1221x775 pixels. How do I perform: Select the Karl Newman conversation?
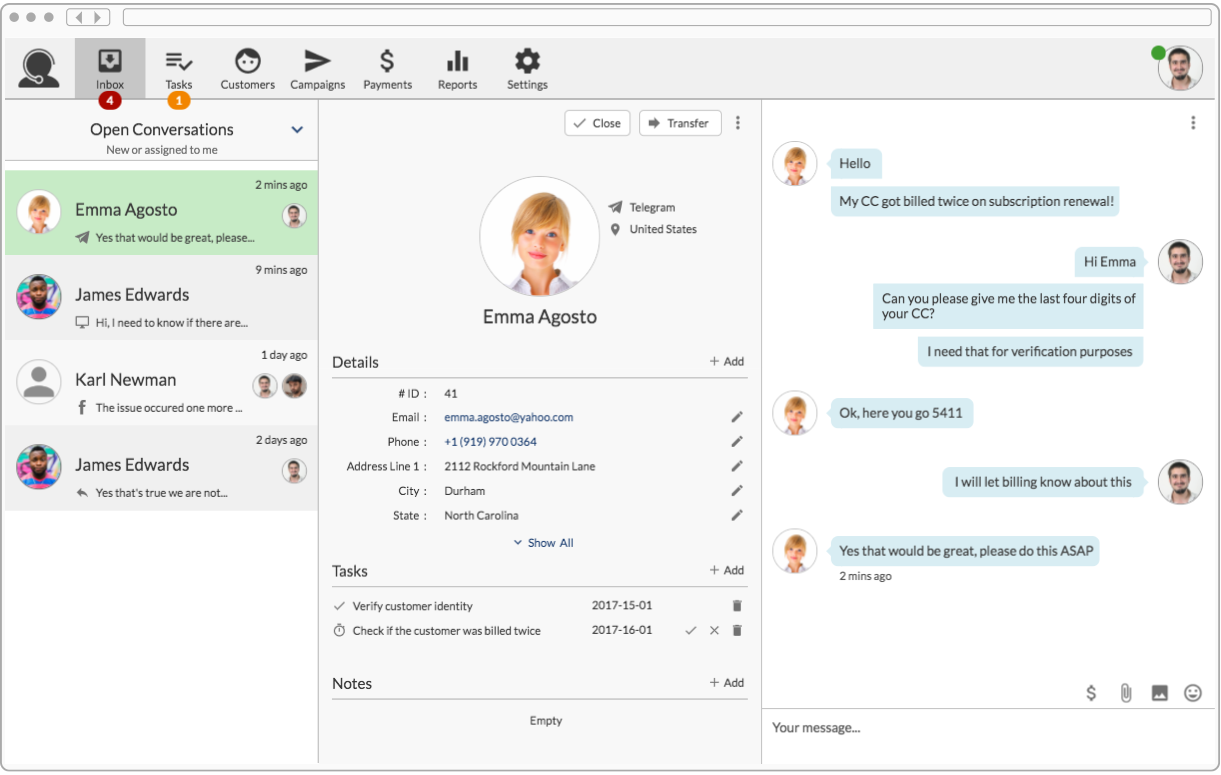click(x=161, y=385)
